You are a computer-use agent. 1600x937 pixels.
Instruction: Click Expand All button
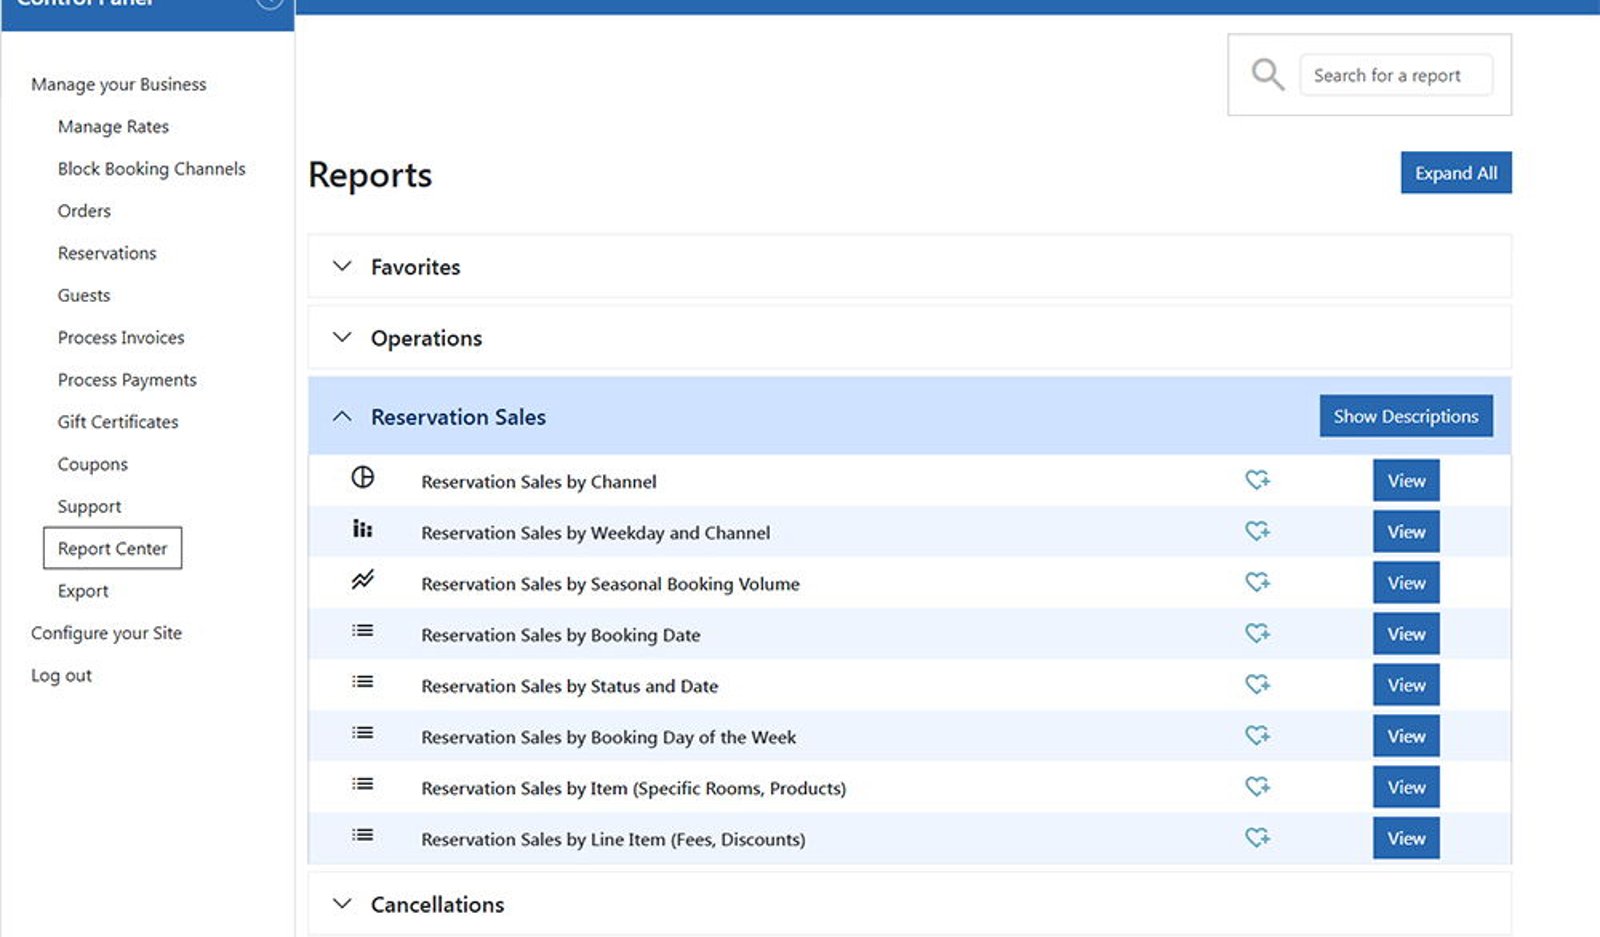[x=1456, y=173]
